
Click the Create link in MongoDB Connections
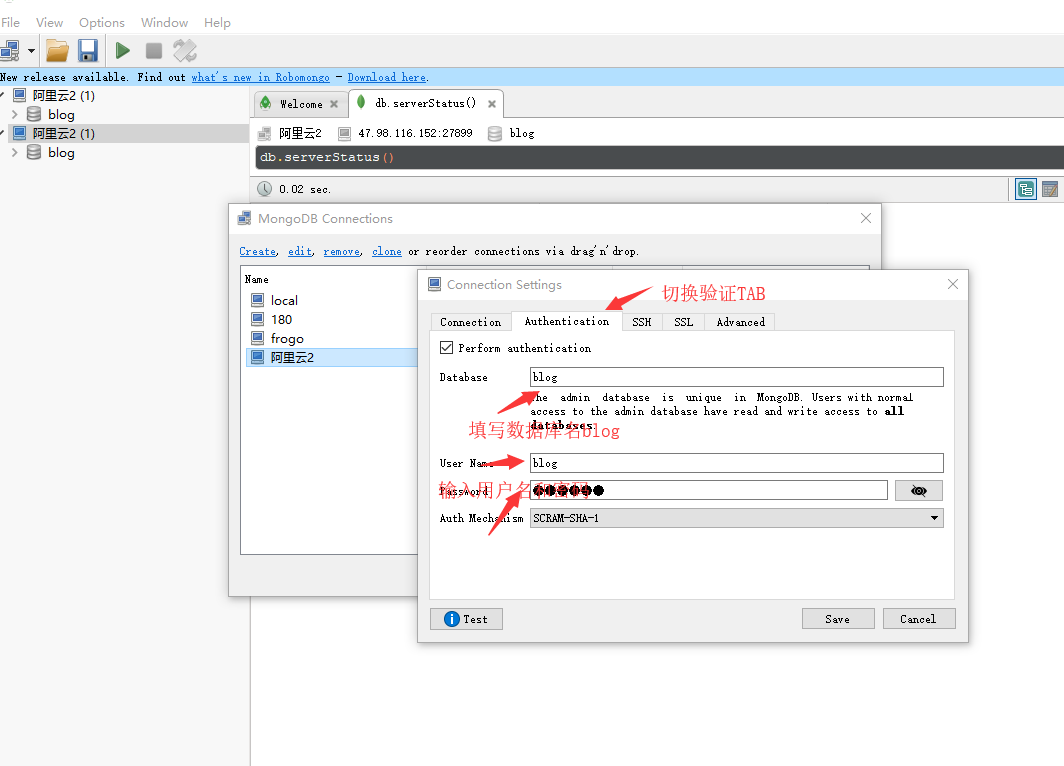coord(258,251)
